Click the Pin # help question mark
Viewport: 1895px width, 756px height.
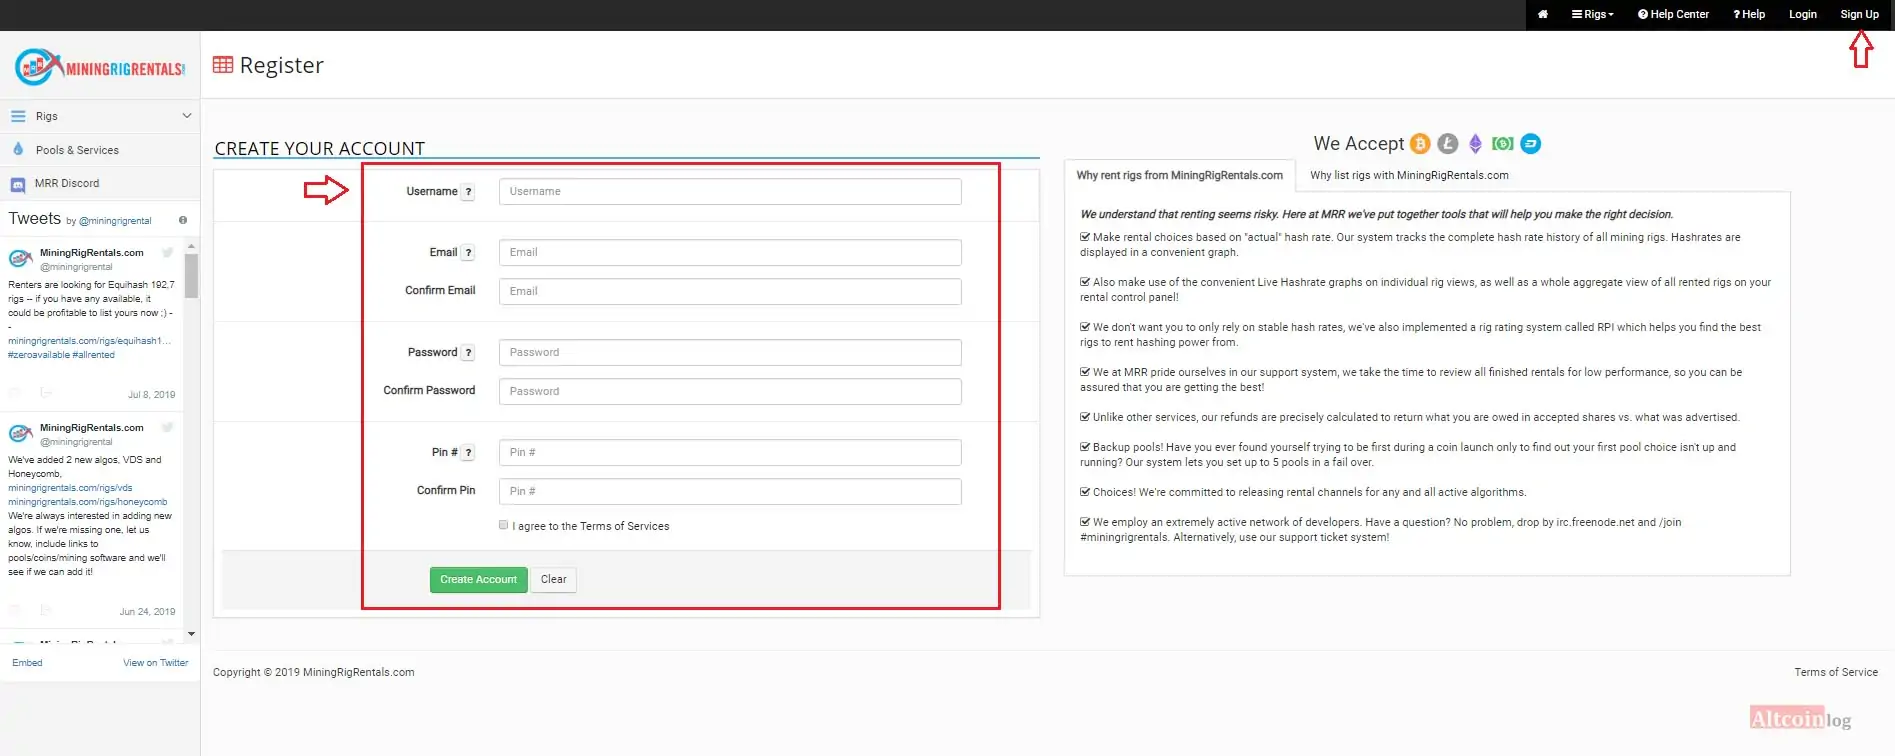468,453
